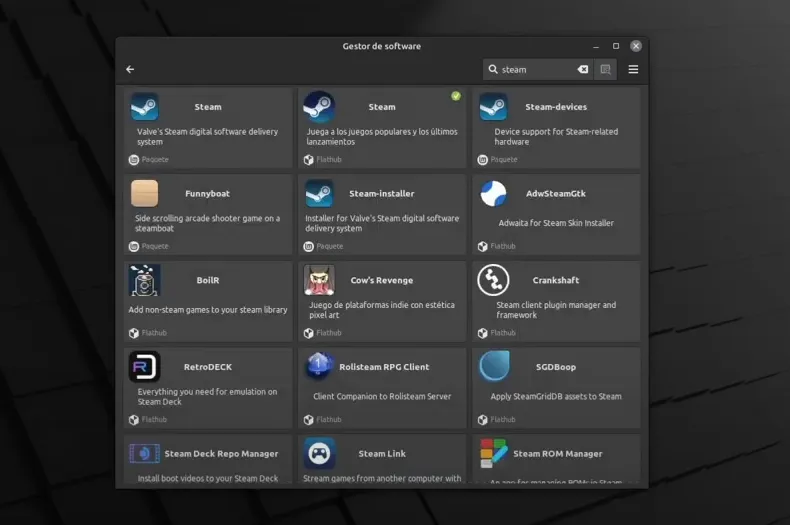Viewport: 790px width, 525px height.
Task: Click Flathub source icon under BoilR
Action: (x=134, y=333)
